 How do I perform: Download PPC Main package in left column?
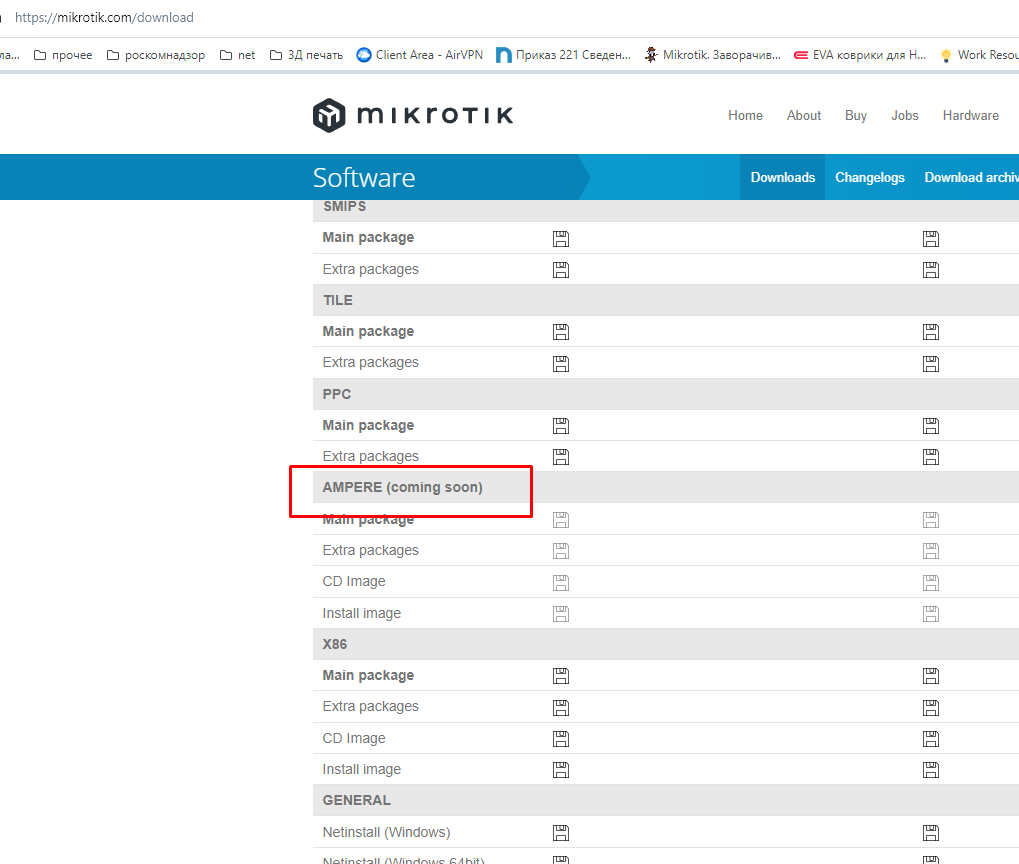coord(561,426)
